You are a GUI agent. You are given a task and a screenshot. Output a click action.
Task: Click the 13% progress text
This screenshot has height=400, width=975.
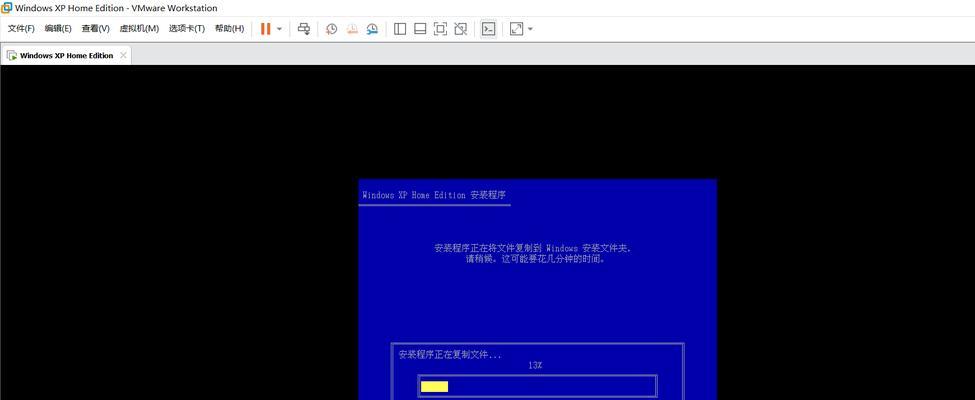point(535,366)
